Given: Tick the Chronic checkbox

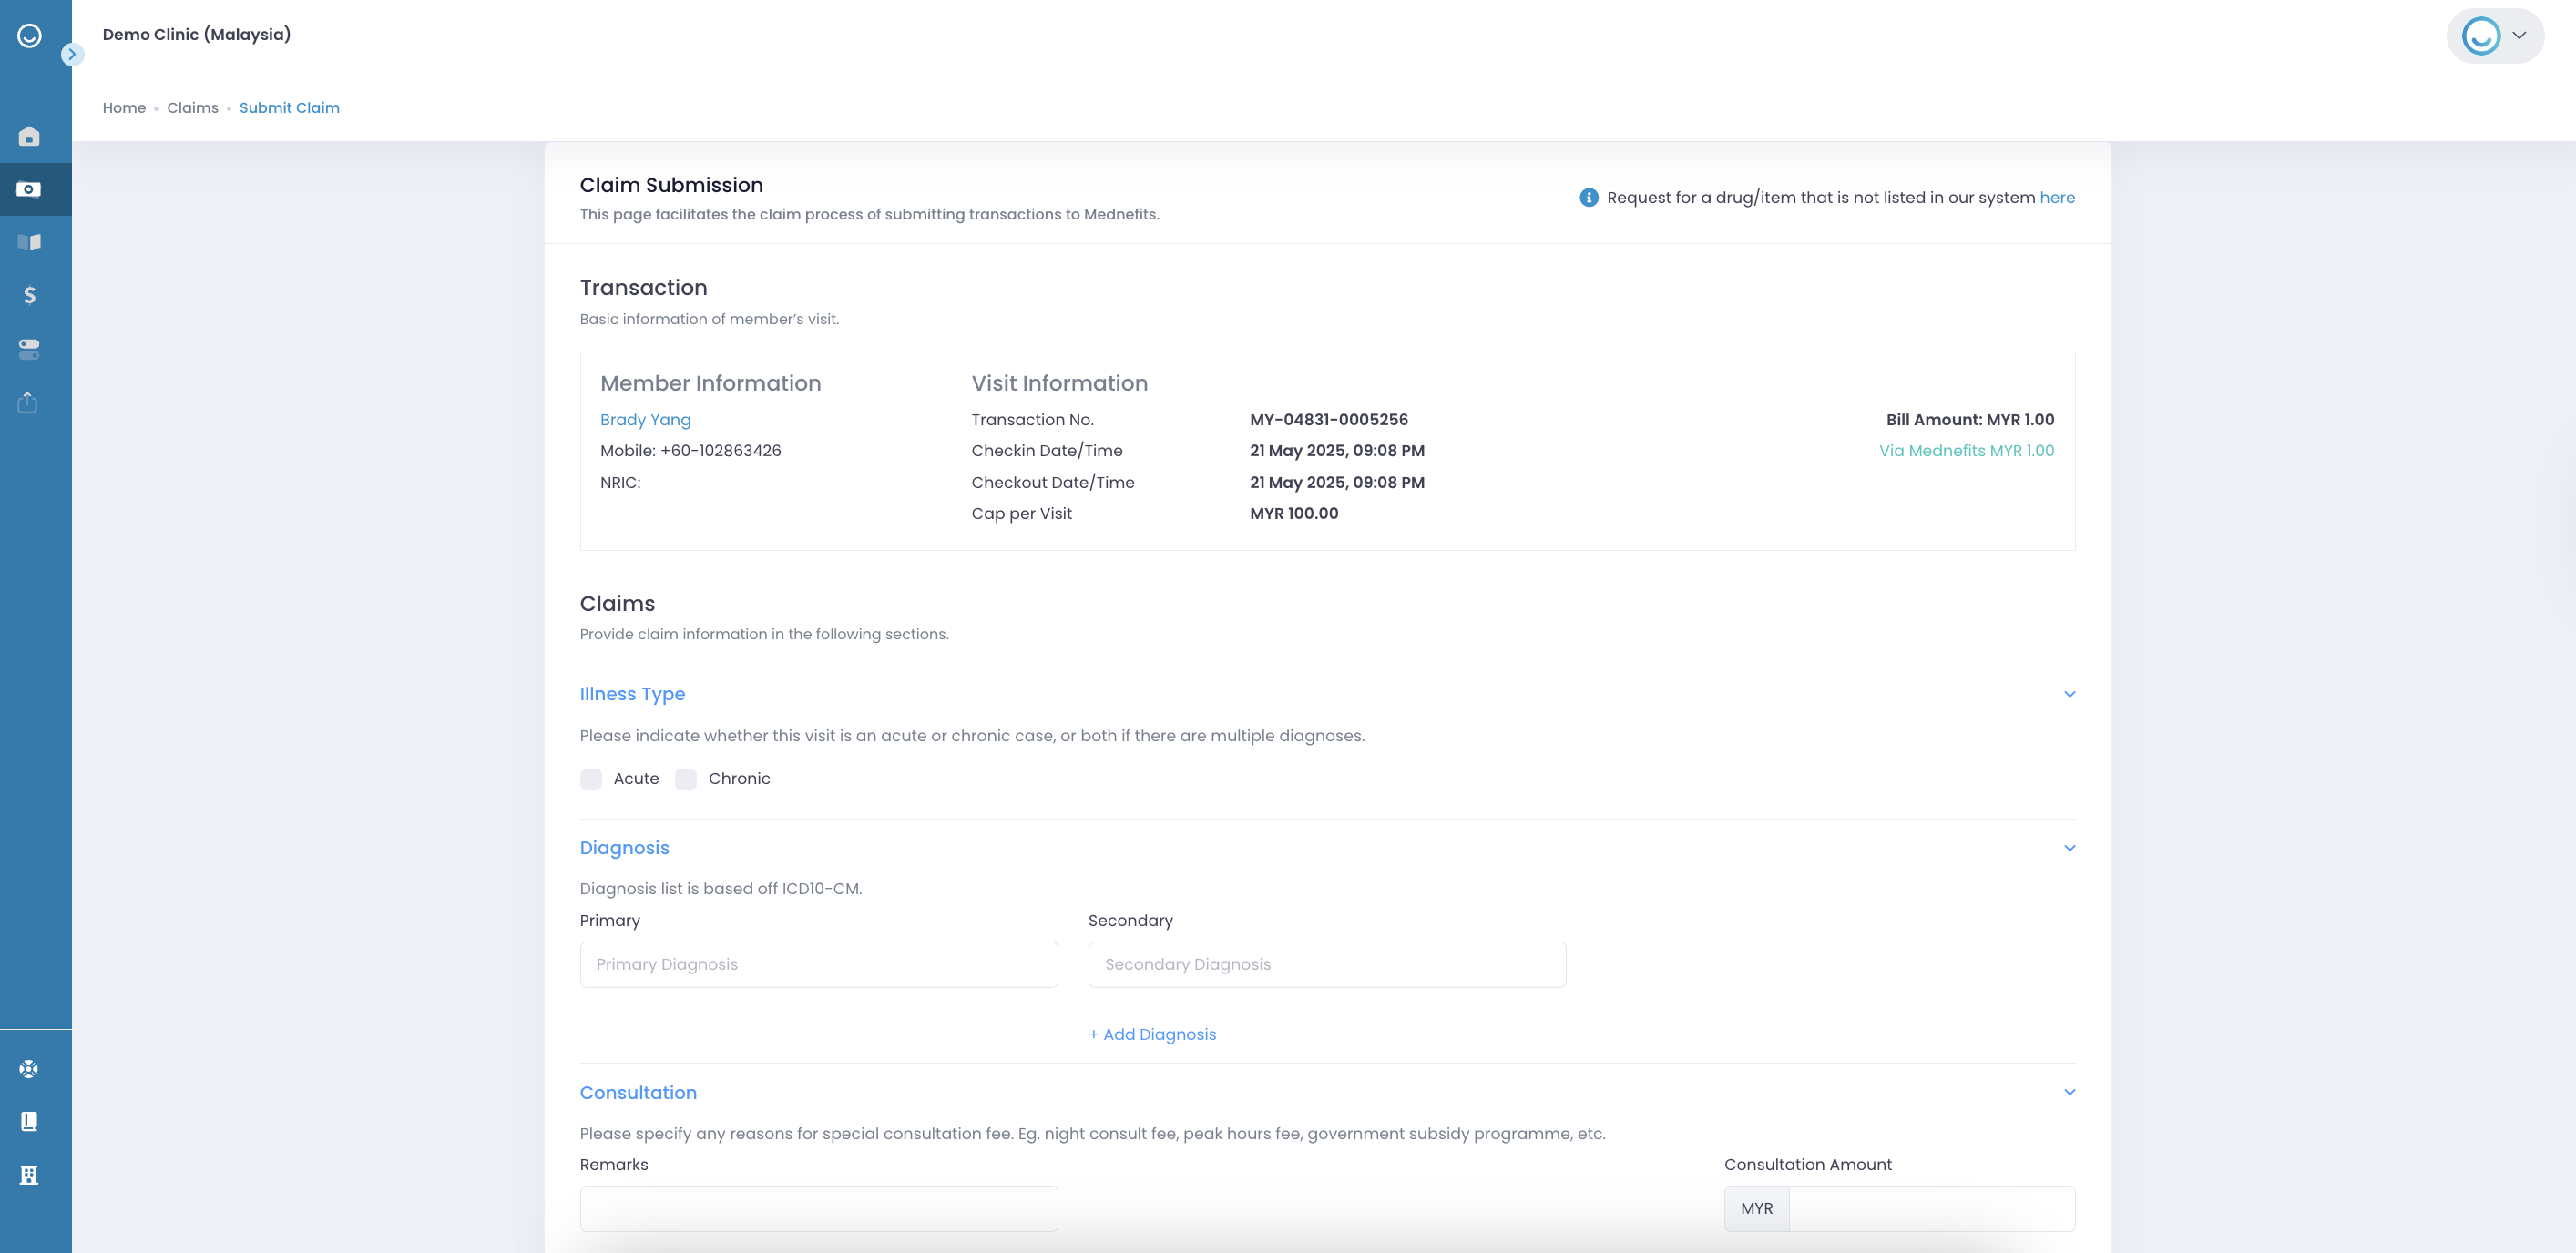Looking at the screenshot, I should click(x=686, y=779).
